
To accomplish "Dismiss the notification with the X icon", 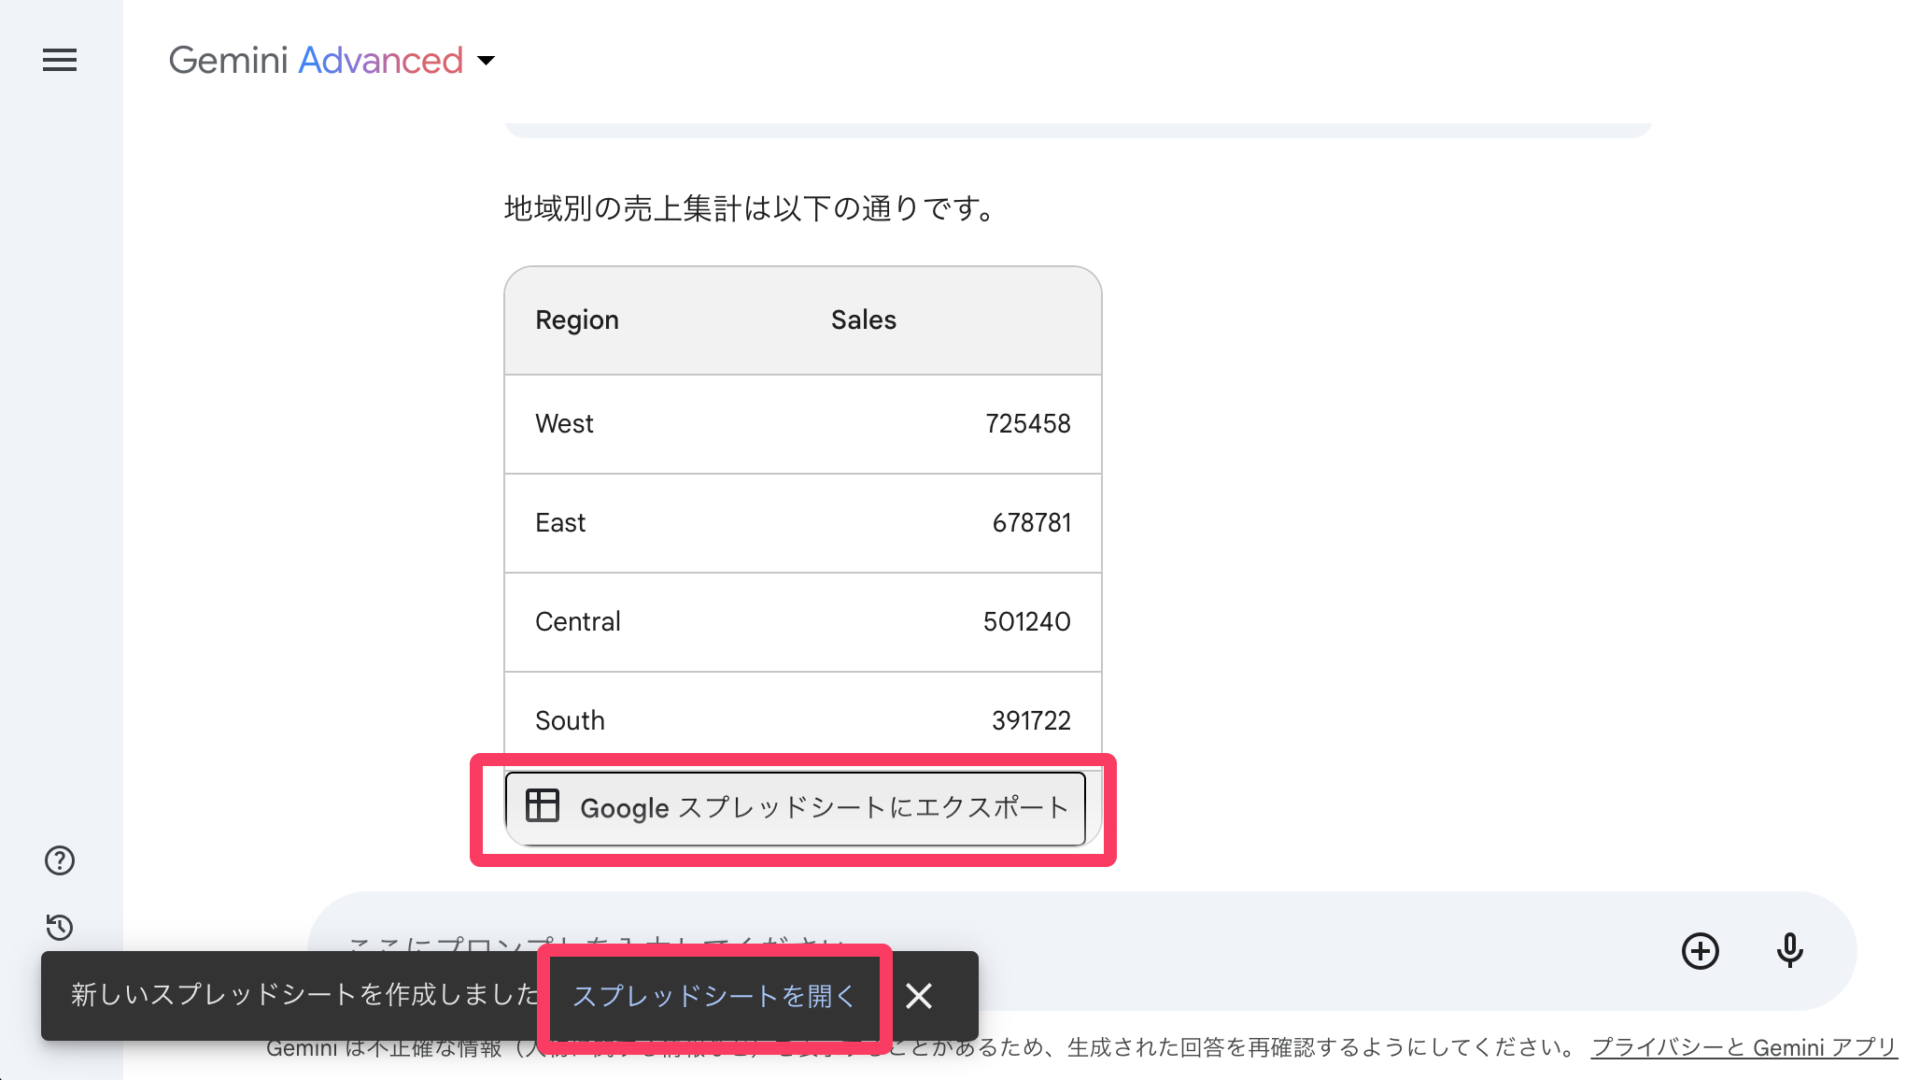I will [918, 996].
